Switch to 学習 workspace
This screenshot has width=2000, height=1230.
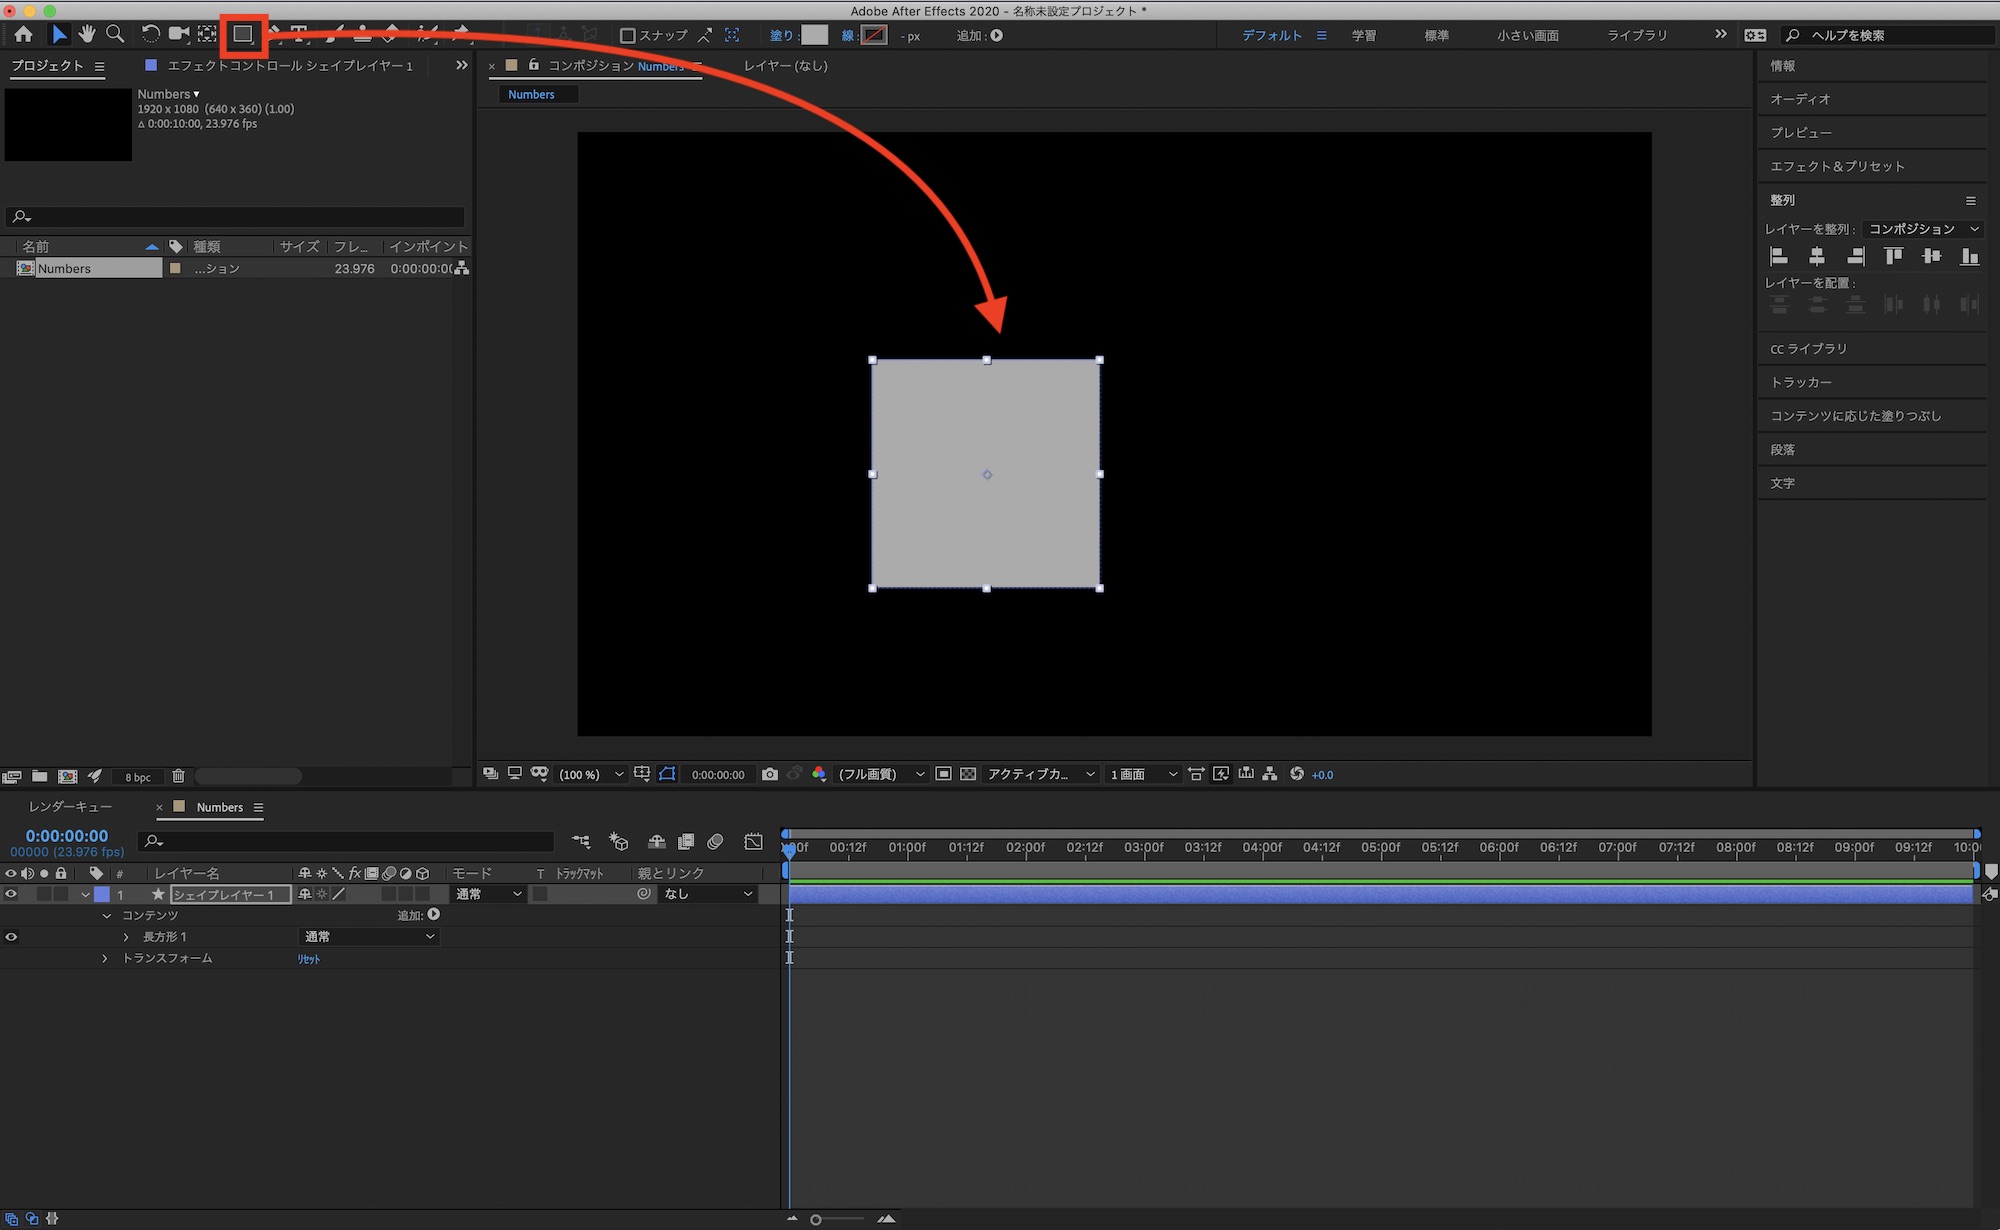1363,36
